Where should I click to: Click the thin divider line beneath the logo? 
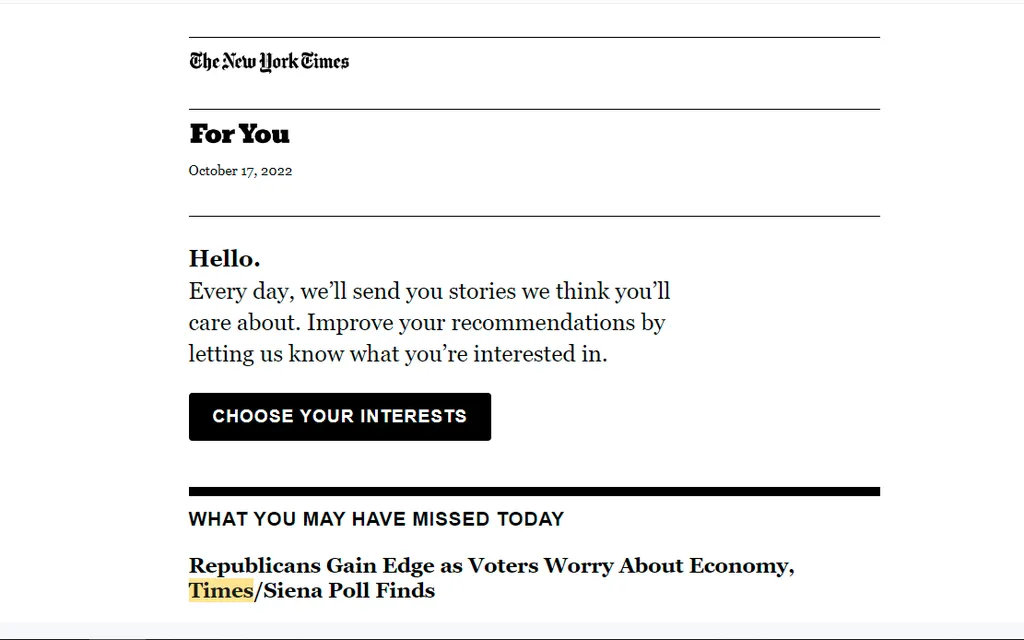click(x=534, y=109)
